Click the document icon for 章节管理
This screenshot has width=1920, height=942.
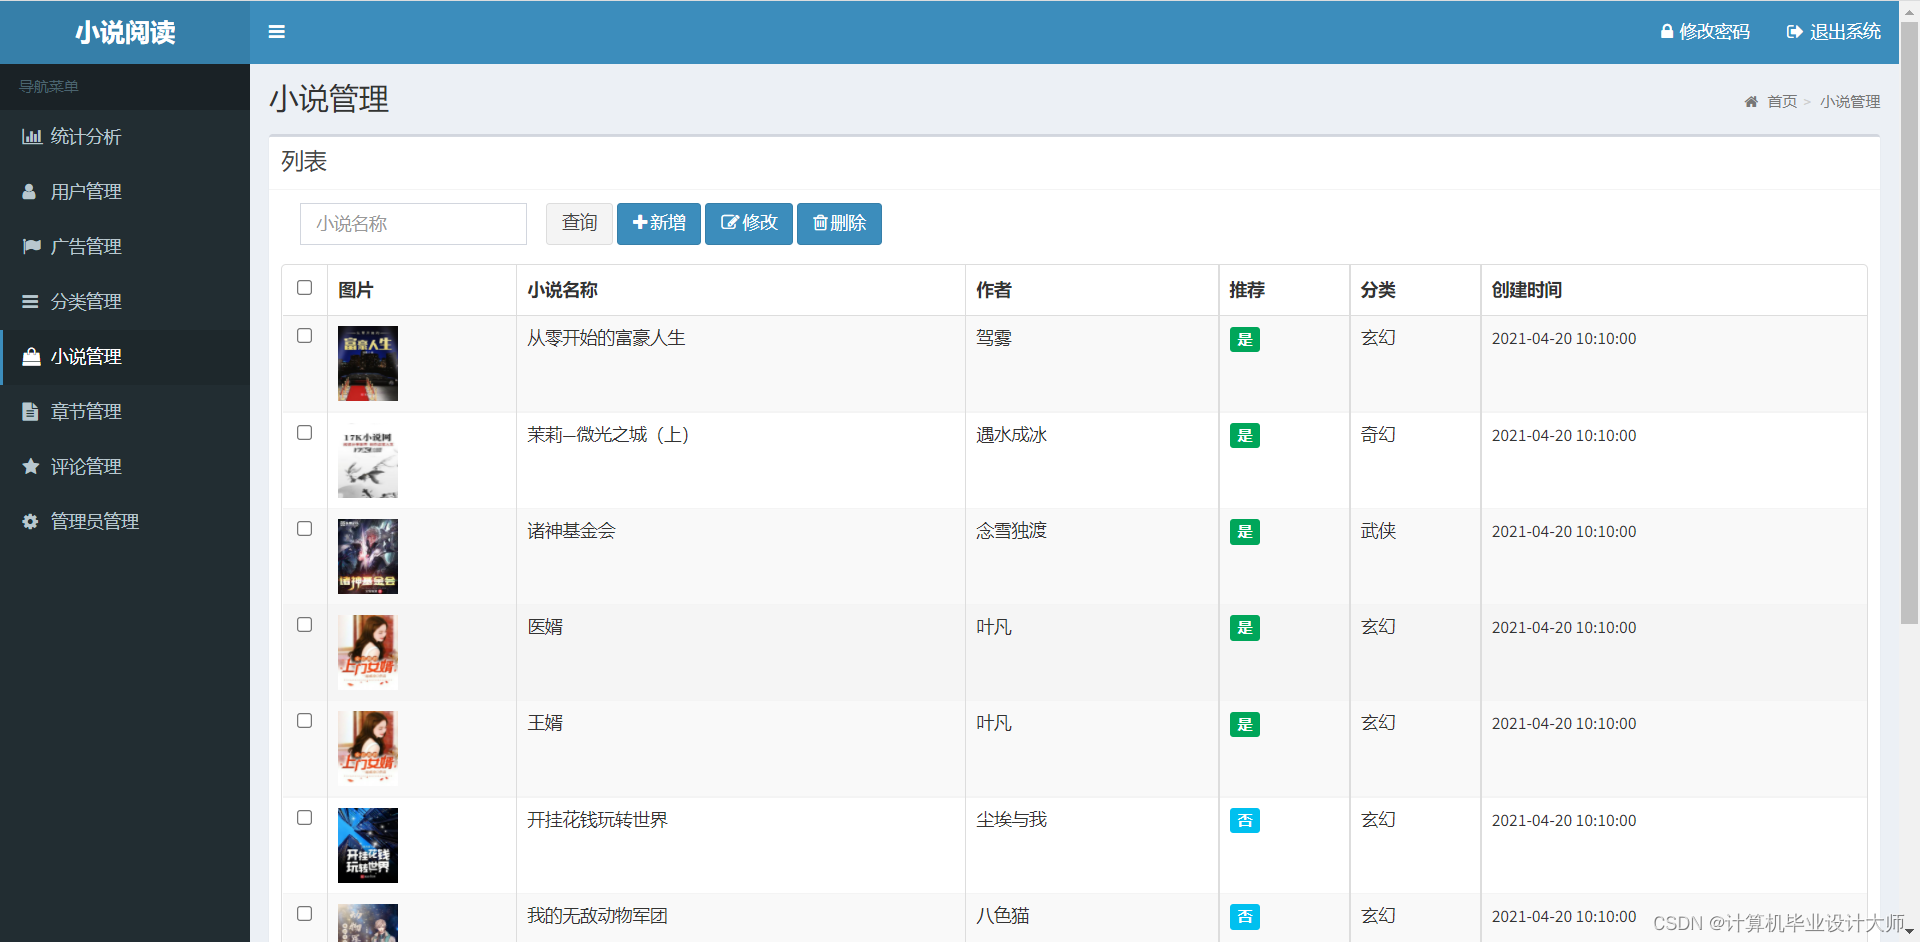(x=30, y=412)
